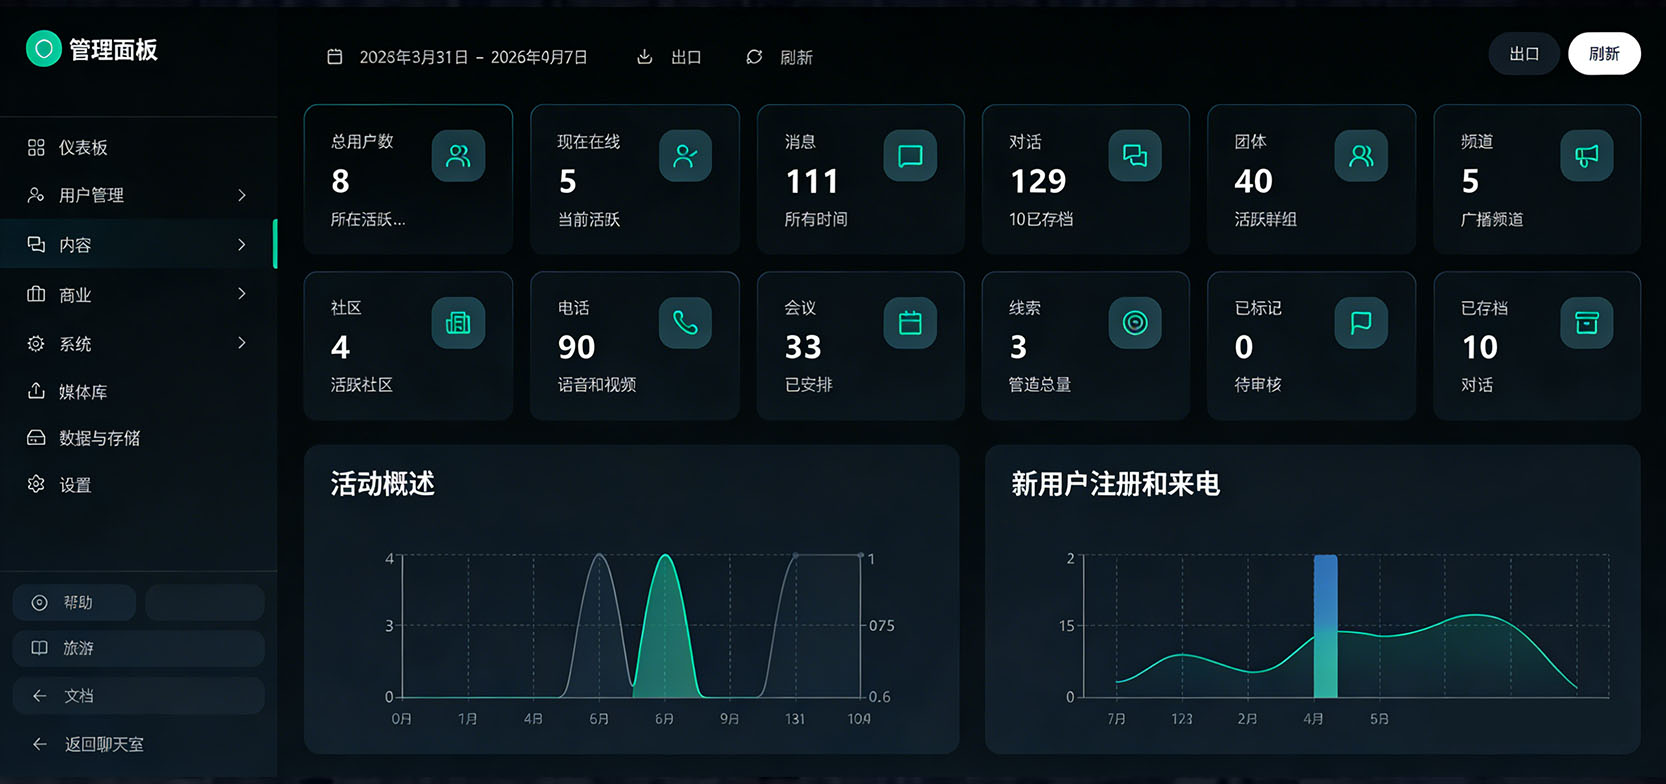Click the 语音和视频 caption on 电话 card

pos(597,385)
